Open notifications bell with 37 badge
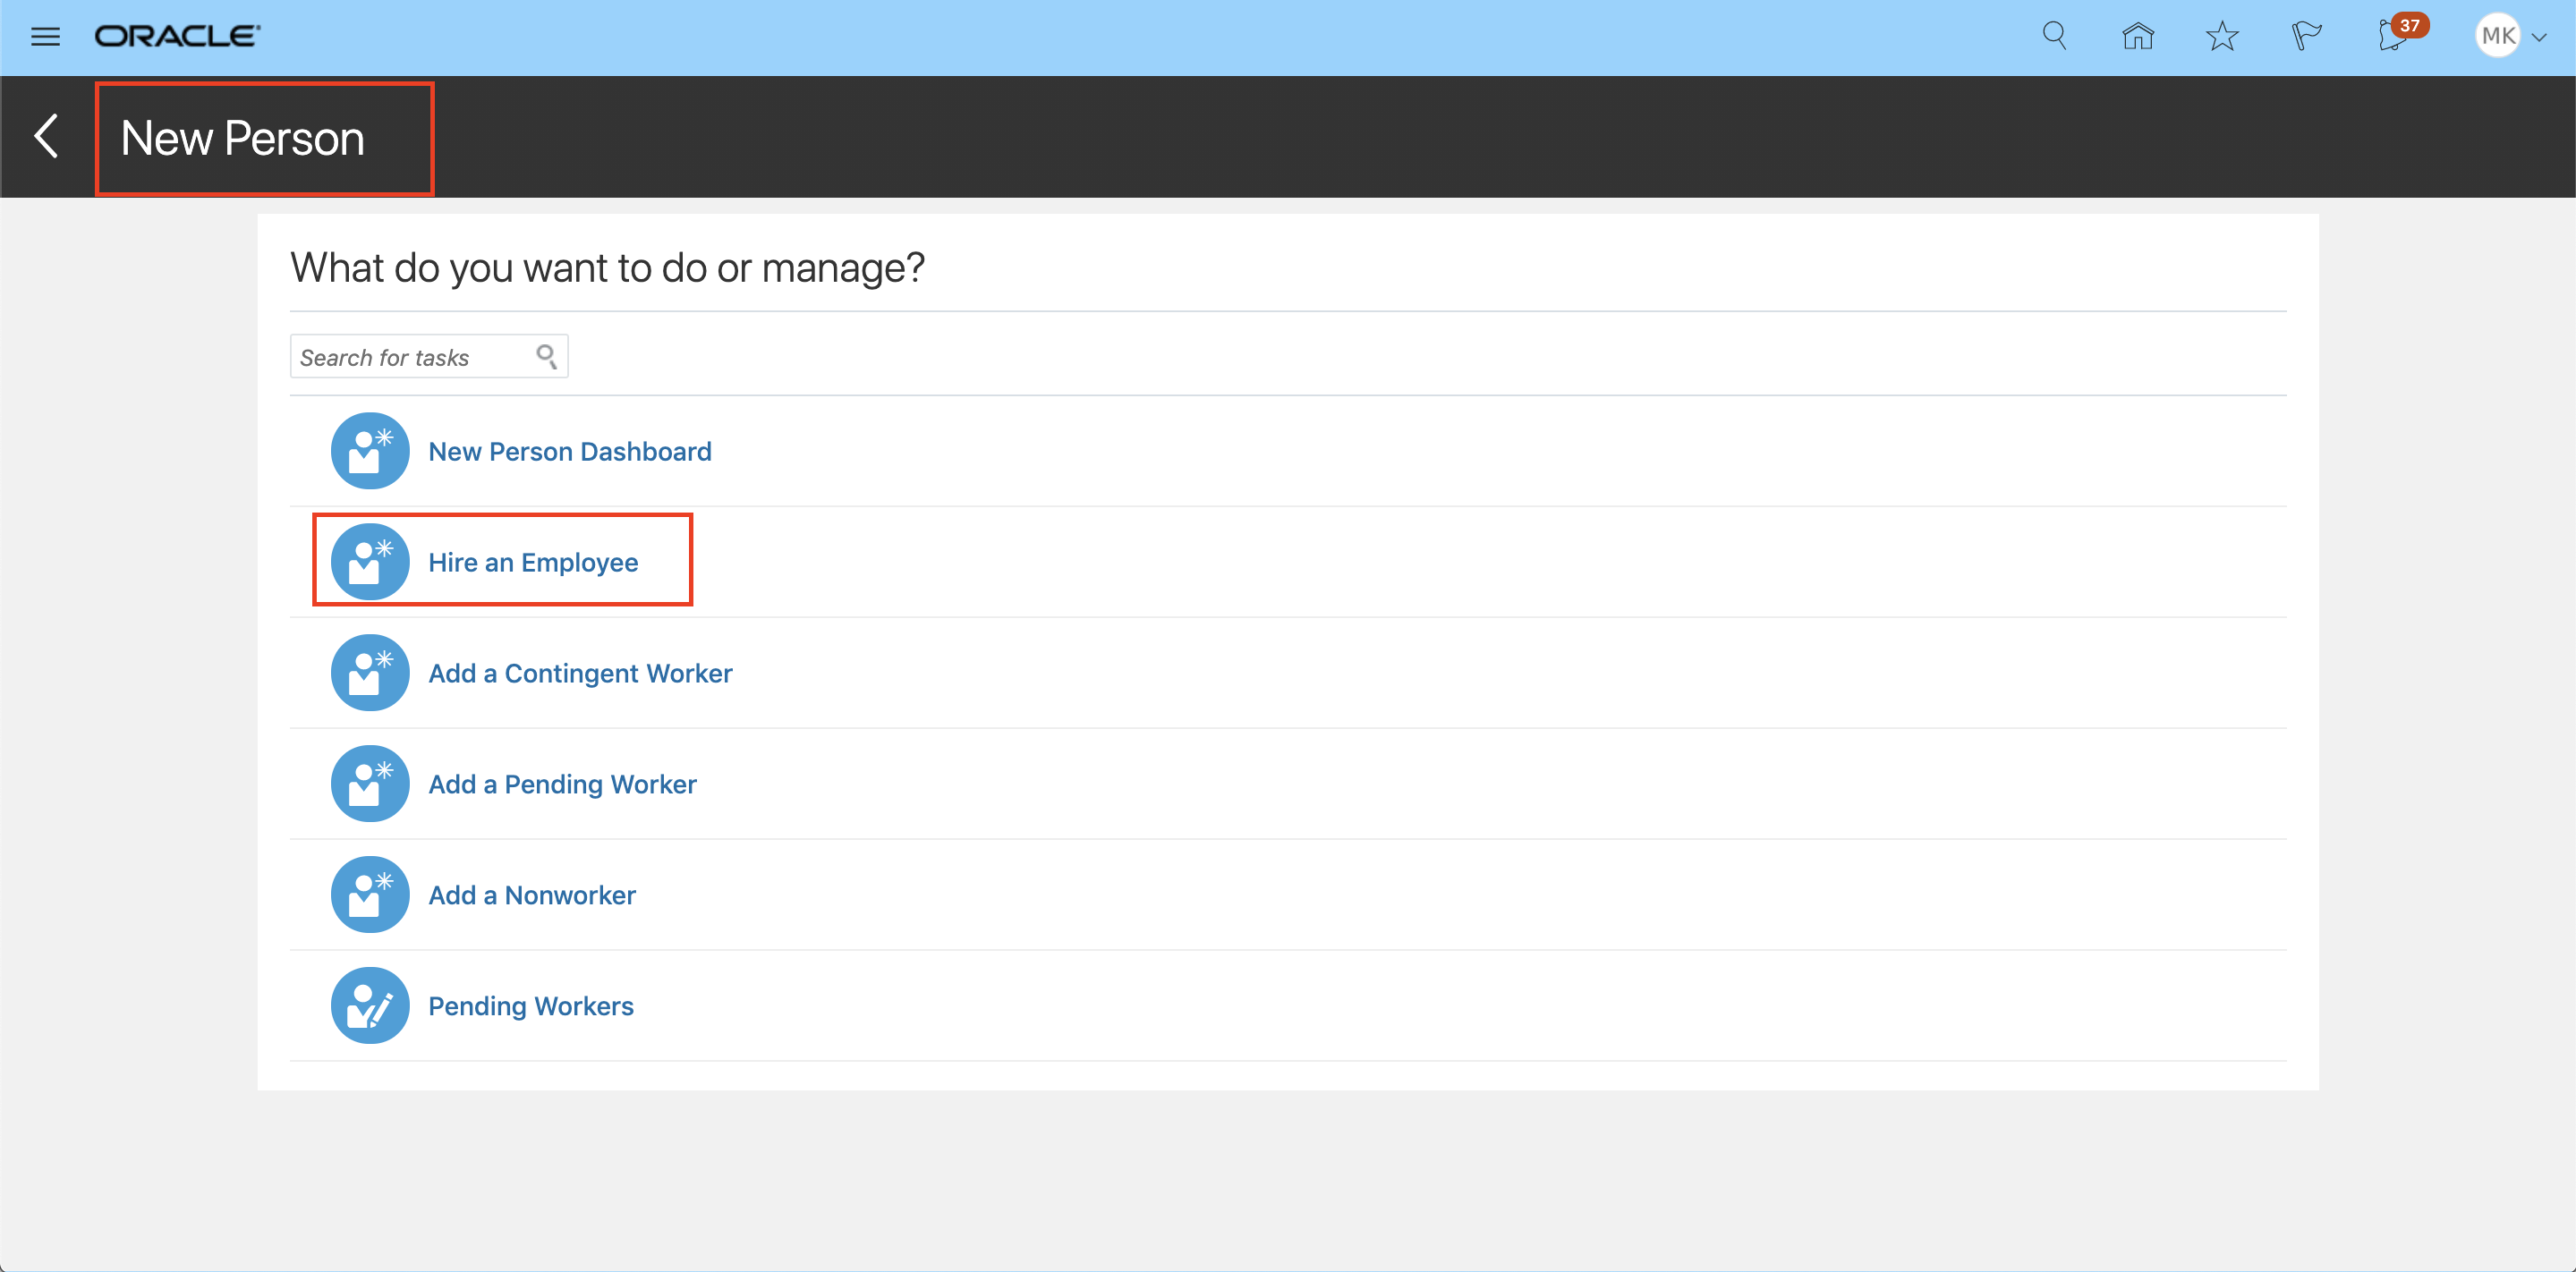 [2393, 37]
